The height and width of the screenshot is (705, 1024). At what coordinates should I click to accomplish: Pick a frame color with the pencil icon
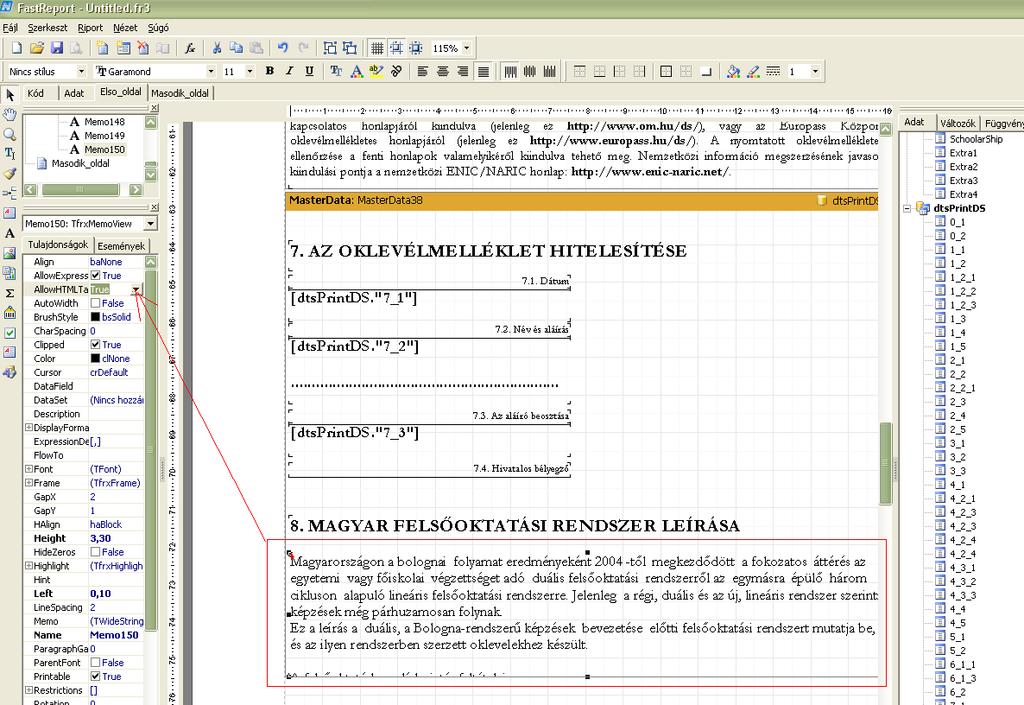click(753, 71)
